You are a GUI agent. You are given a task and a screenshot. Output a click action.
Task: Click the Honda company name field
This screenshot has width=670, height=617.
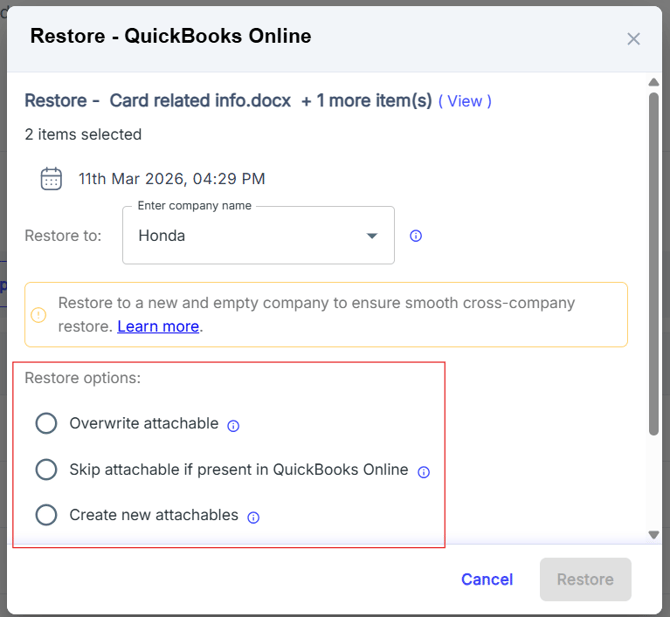click(240, 236)
